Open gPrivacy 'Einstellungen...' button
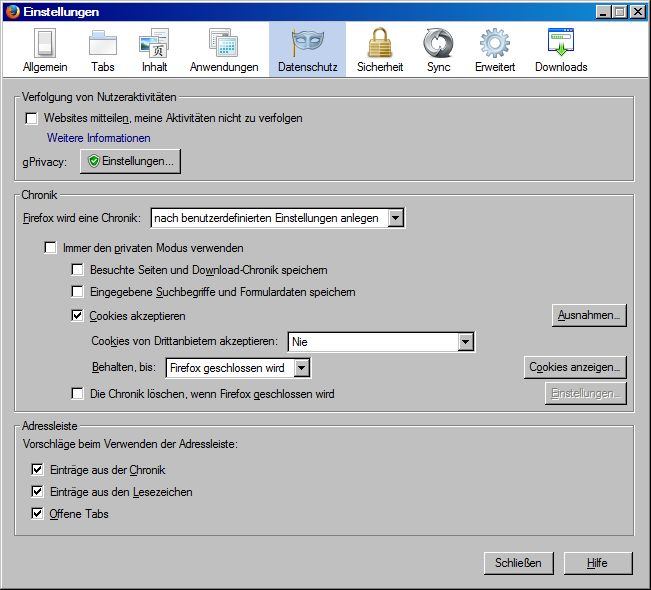The width and height of the screenshot is (651, 590). tap(130, 161)
